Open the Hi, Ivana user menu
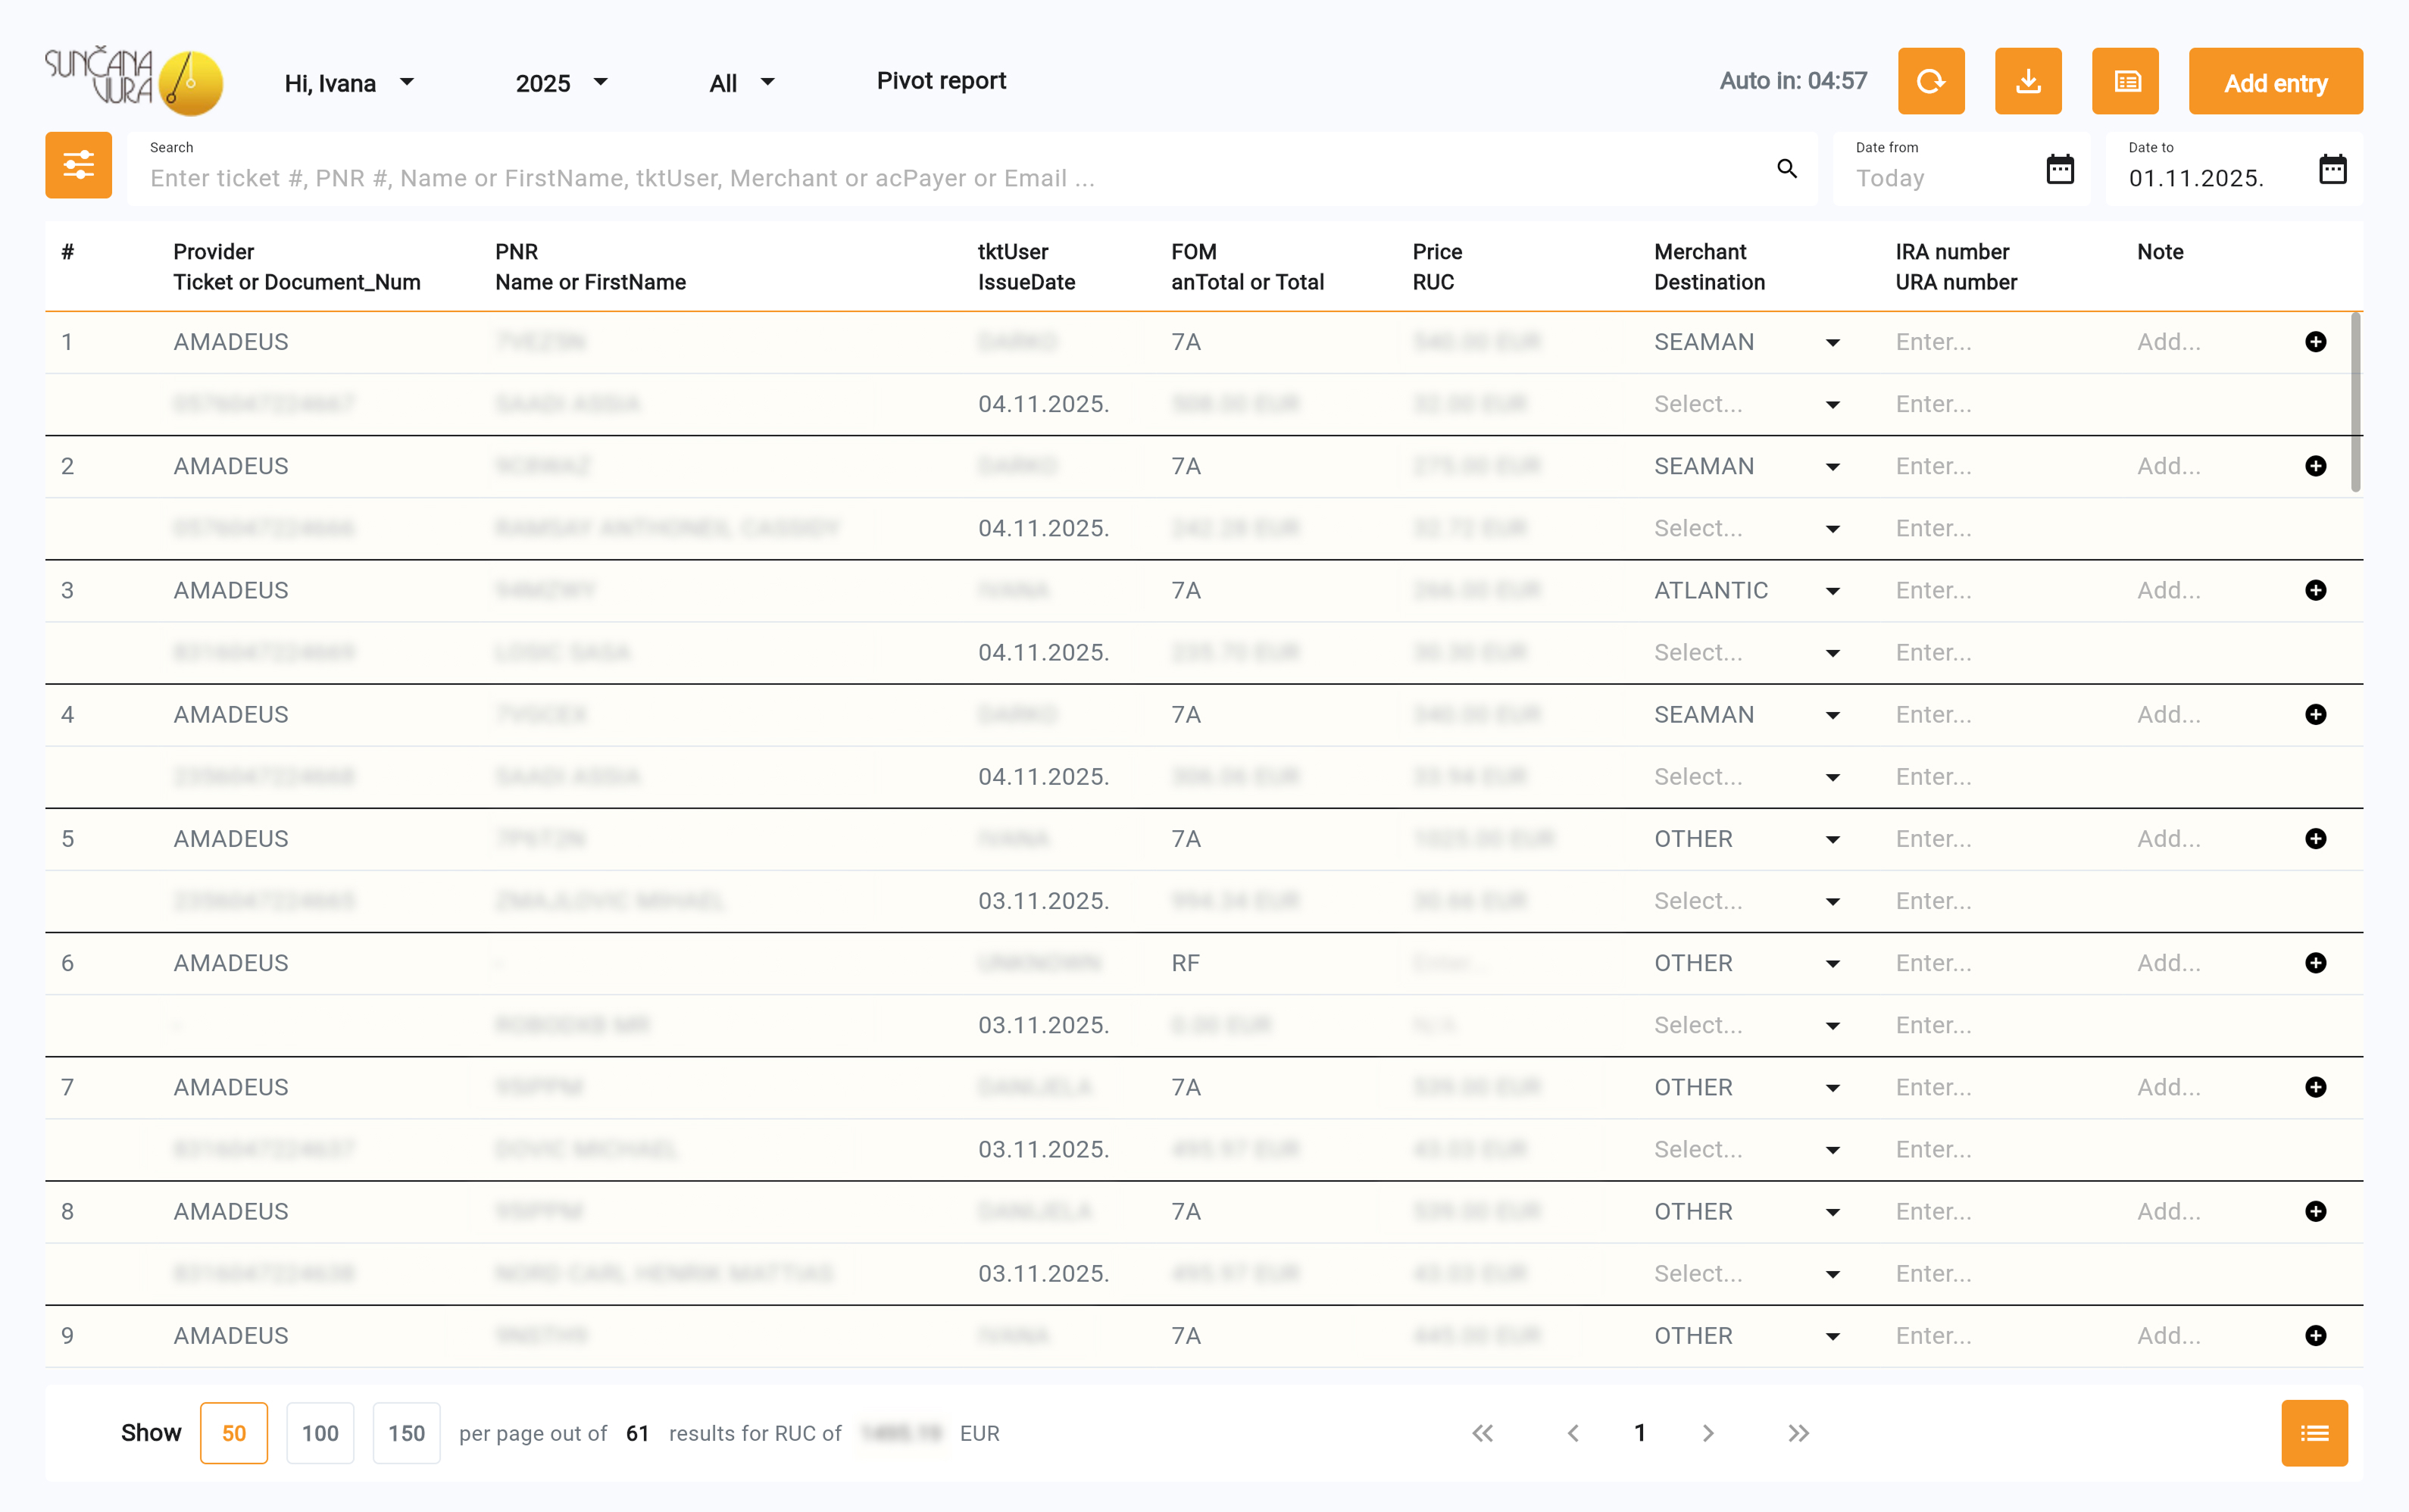2409x1512 pixels. (x=348, y=83)
